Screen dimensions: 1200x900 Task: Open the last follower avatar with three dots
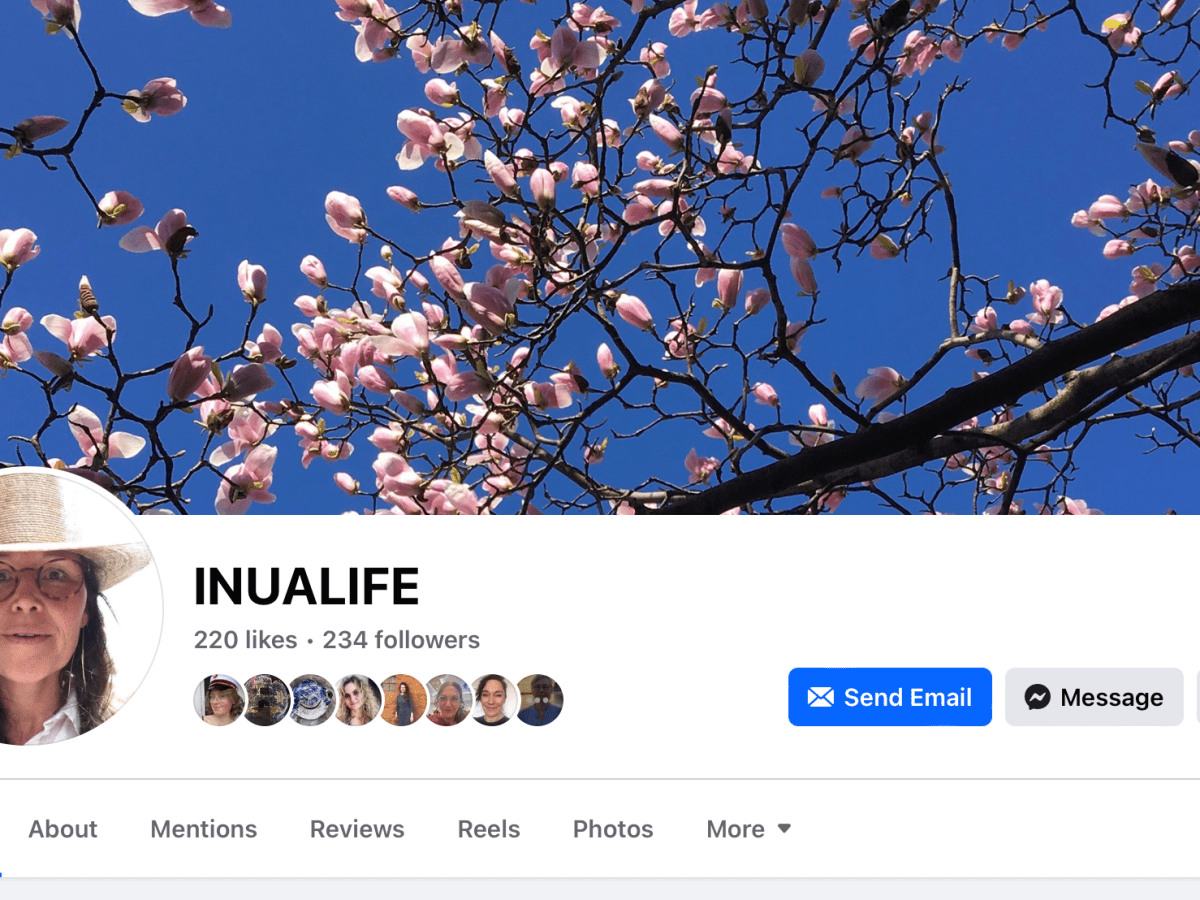pos(539,700)
